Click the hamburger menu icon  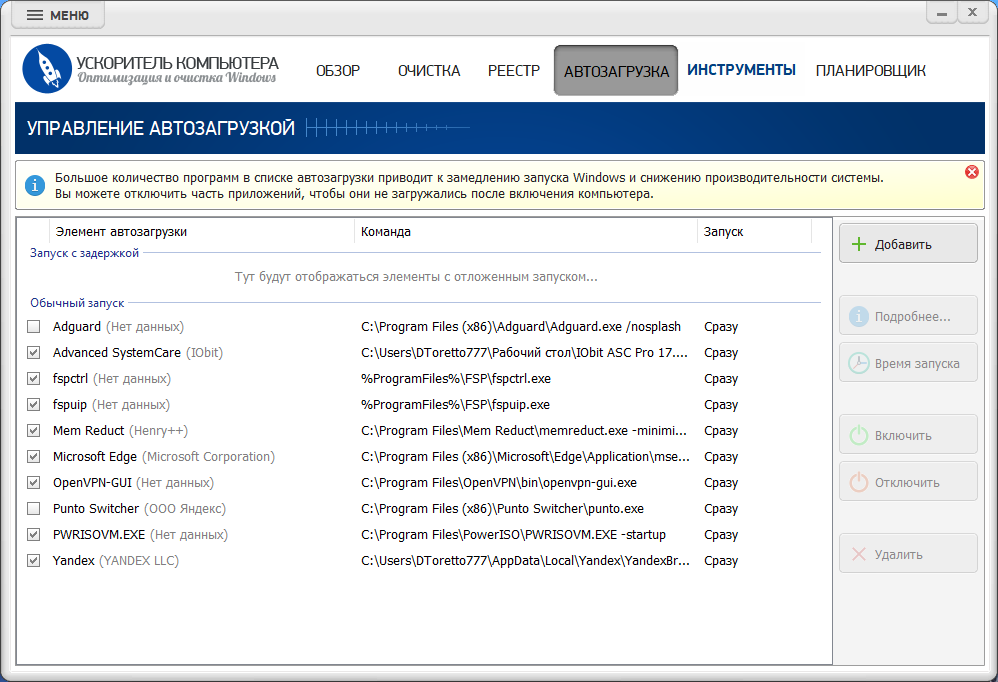point(35,15)
